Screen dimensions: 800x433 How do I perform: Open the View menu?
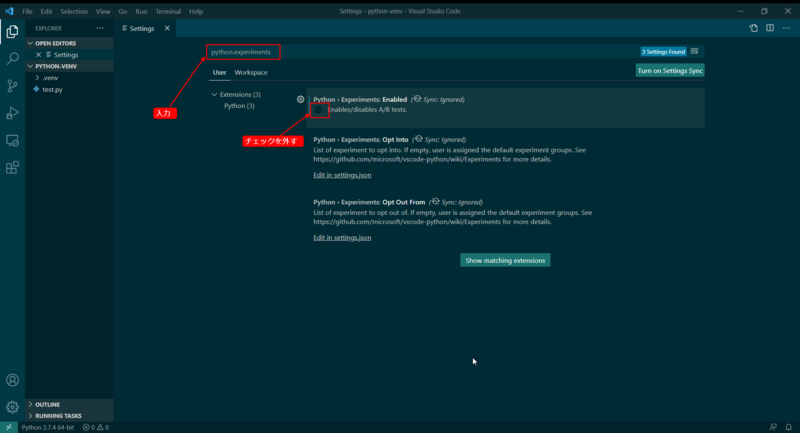103,11
